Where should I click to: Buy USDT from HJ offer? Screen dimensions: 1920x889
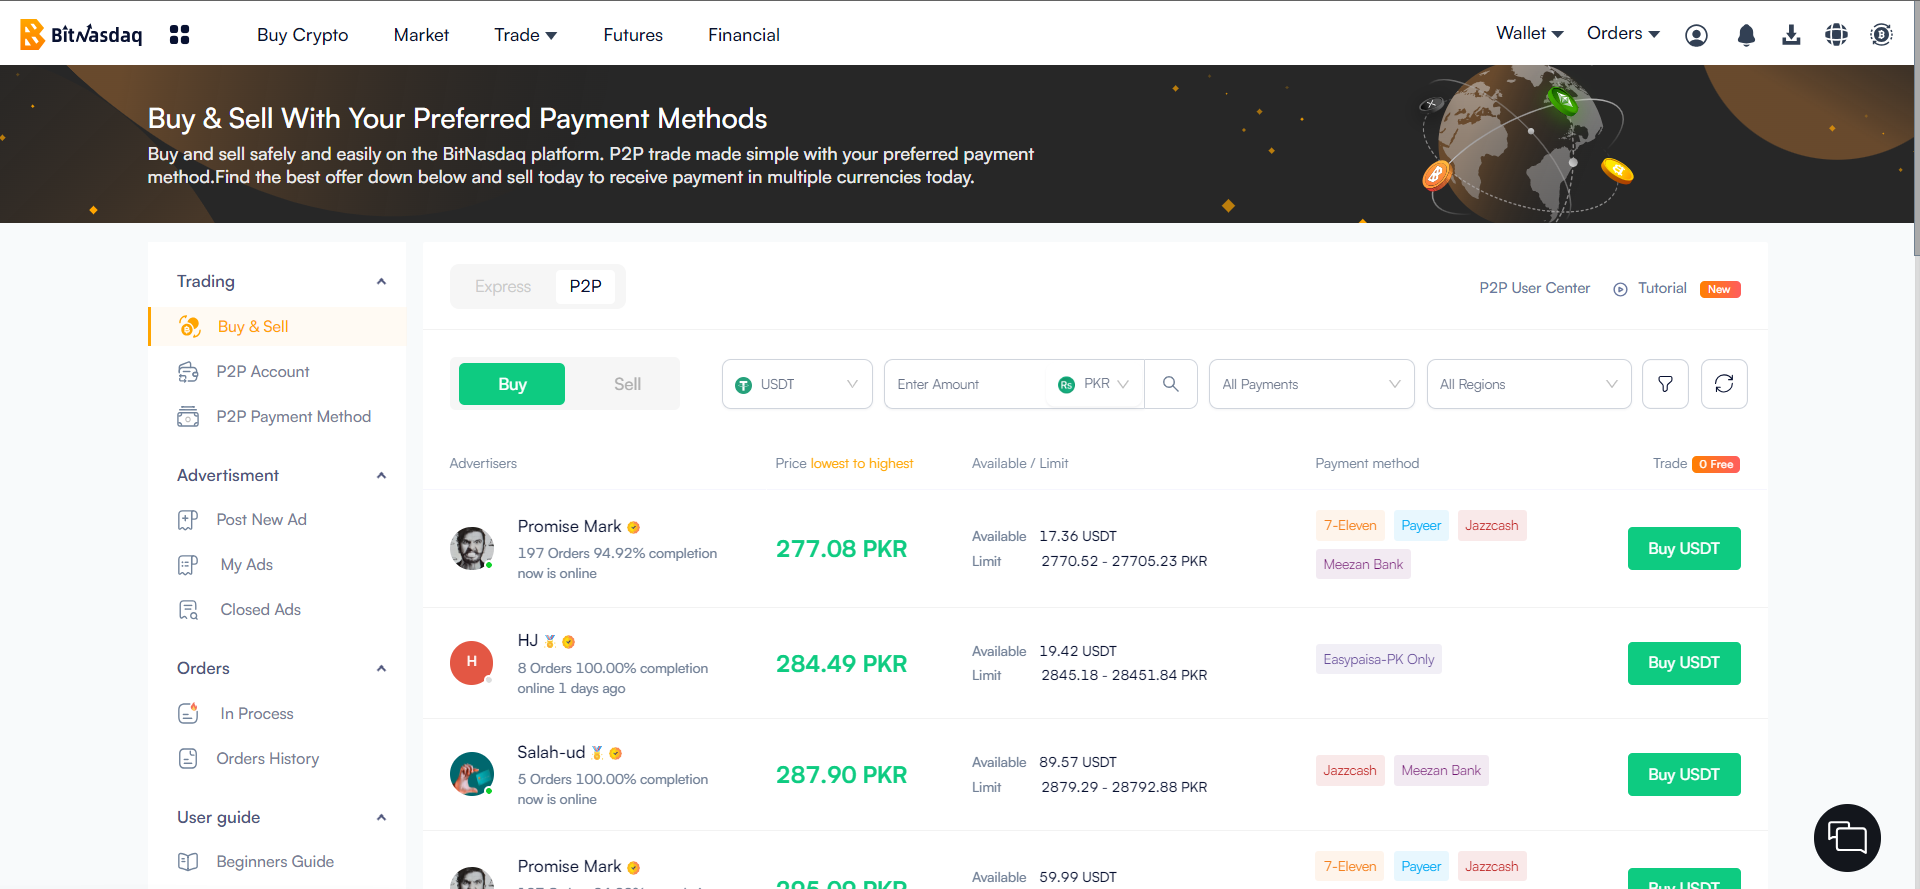click(x=1684, y=663)
